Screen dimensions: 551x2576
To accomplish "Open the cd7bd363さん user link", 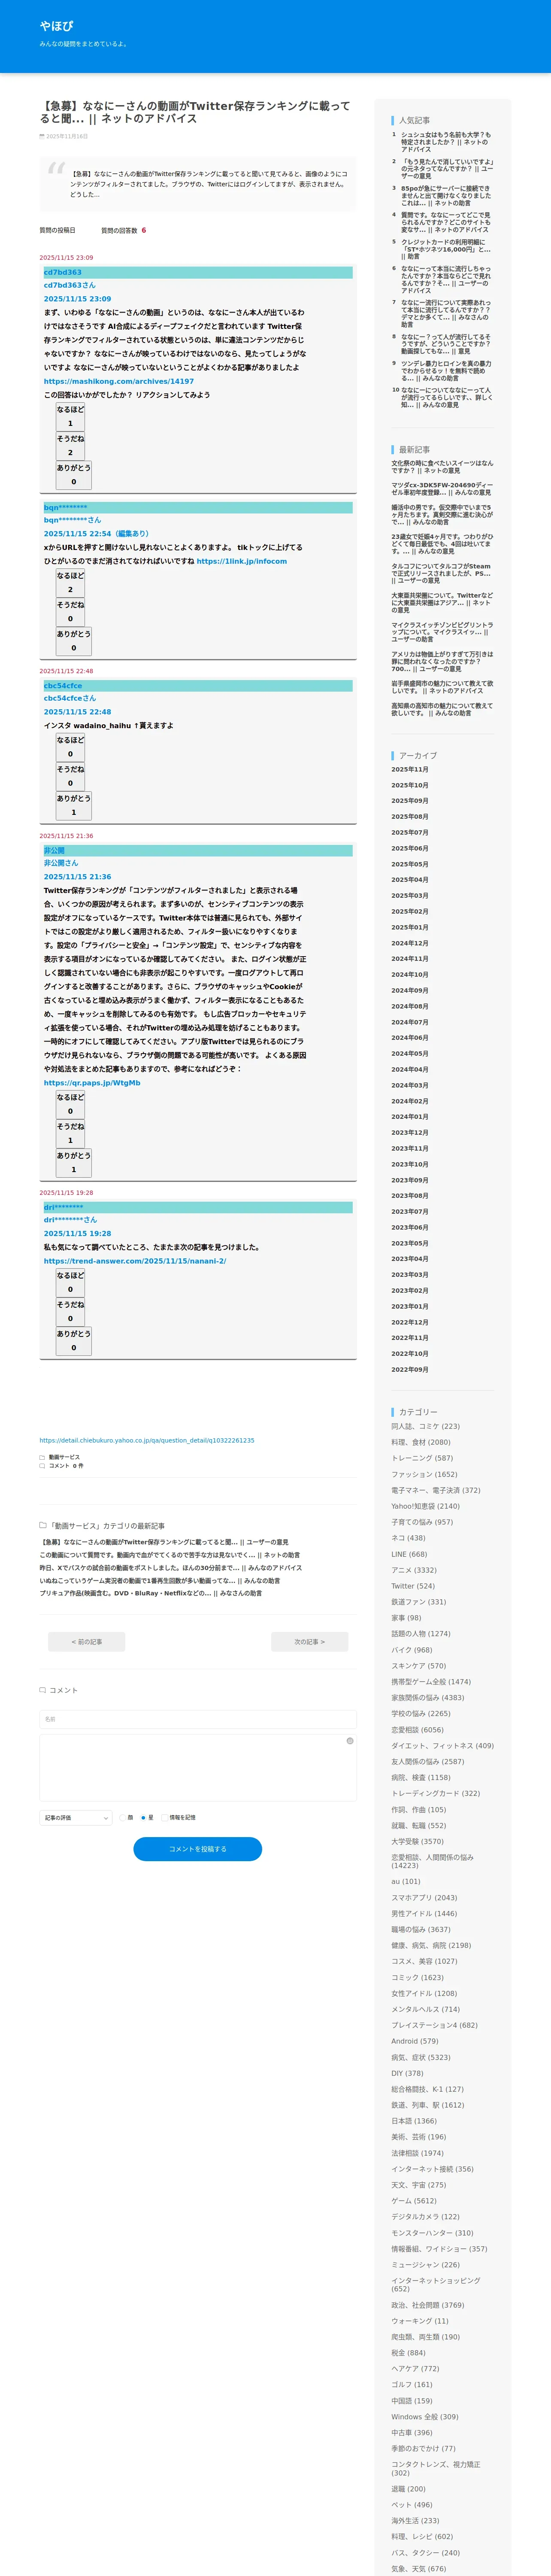I will [x=70, y=285].
